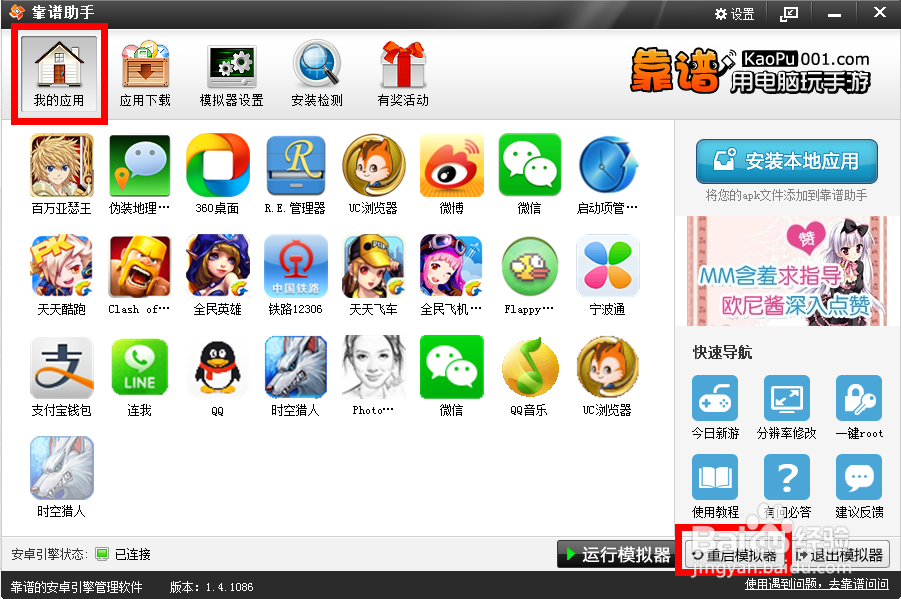The height and width of the screenshot is (599, 901).
Task: Launch the 连我 LINE app icon
Action: pyautogui.click(x=140, y=367)
